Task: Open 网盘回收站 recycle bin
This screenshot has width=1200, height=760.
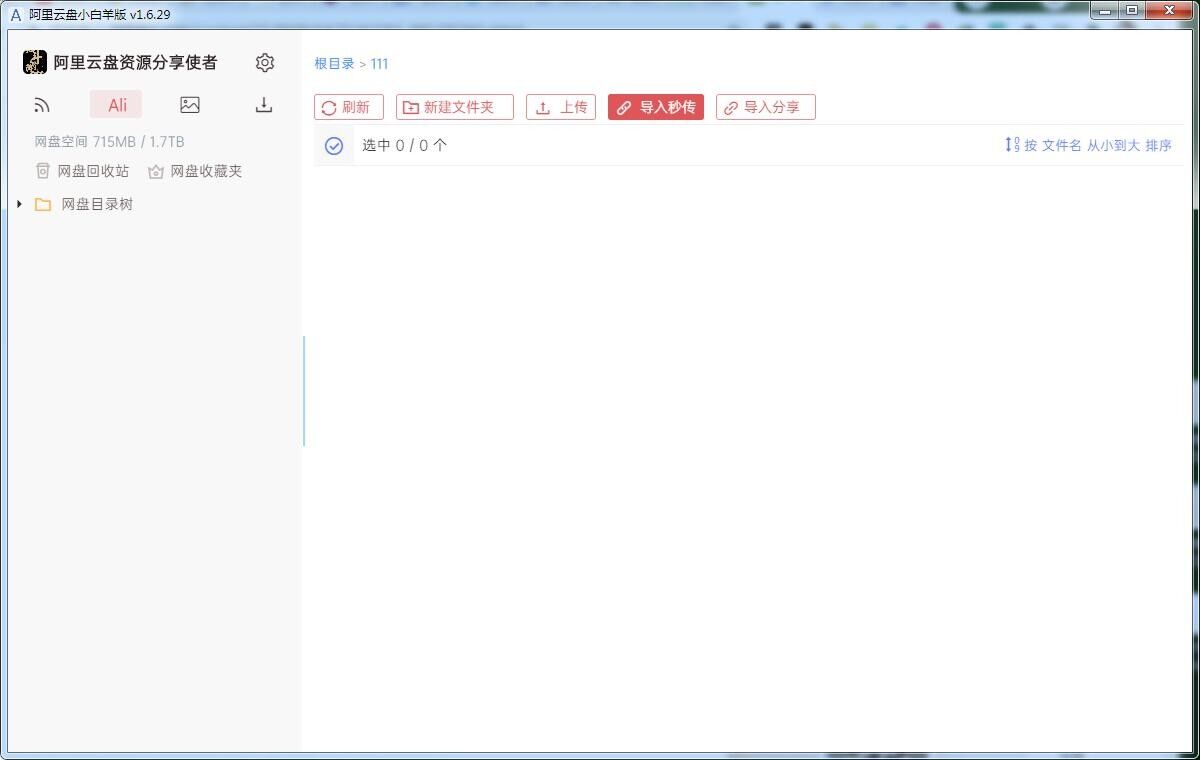Action: 83,171
